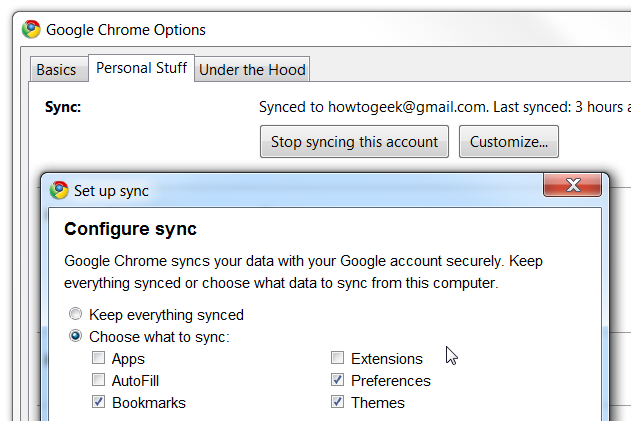Image resolution: width=631 pixels, height=421 pixels.
Task: Check the AutoFill checkbox
Action: [98, 381]
